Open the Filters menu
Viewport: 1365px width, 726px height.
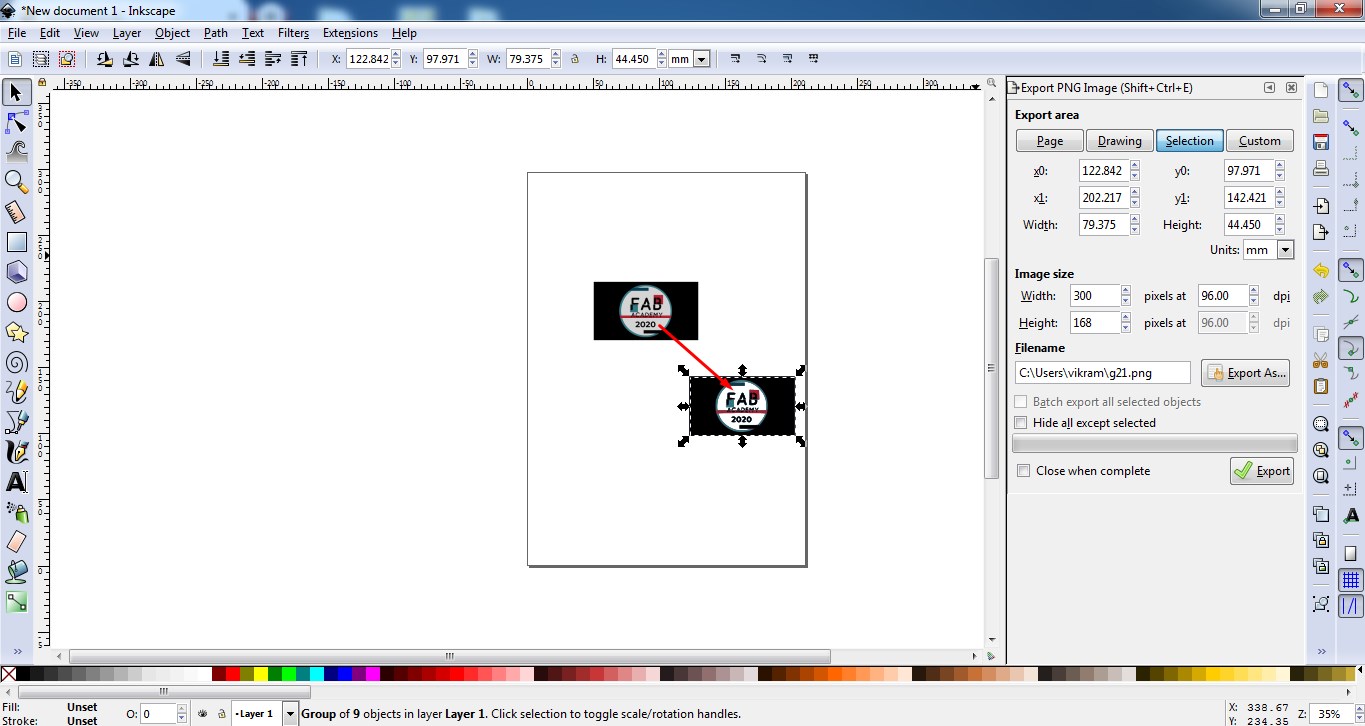(x=293, y=33)
